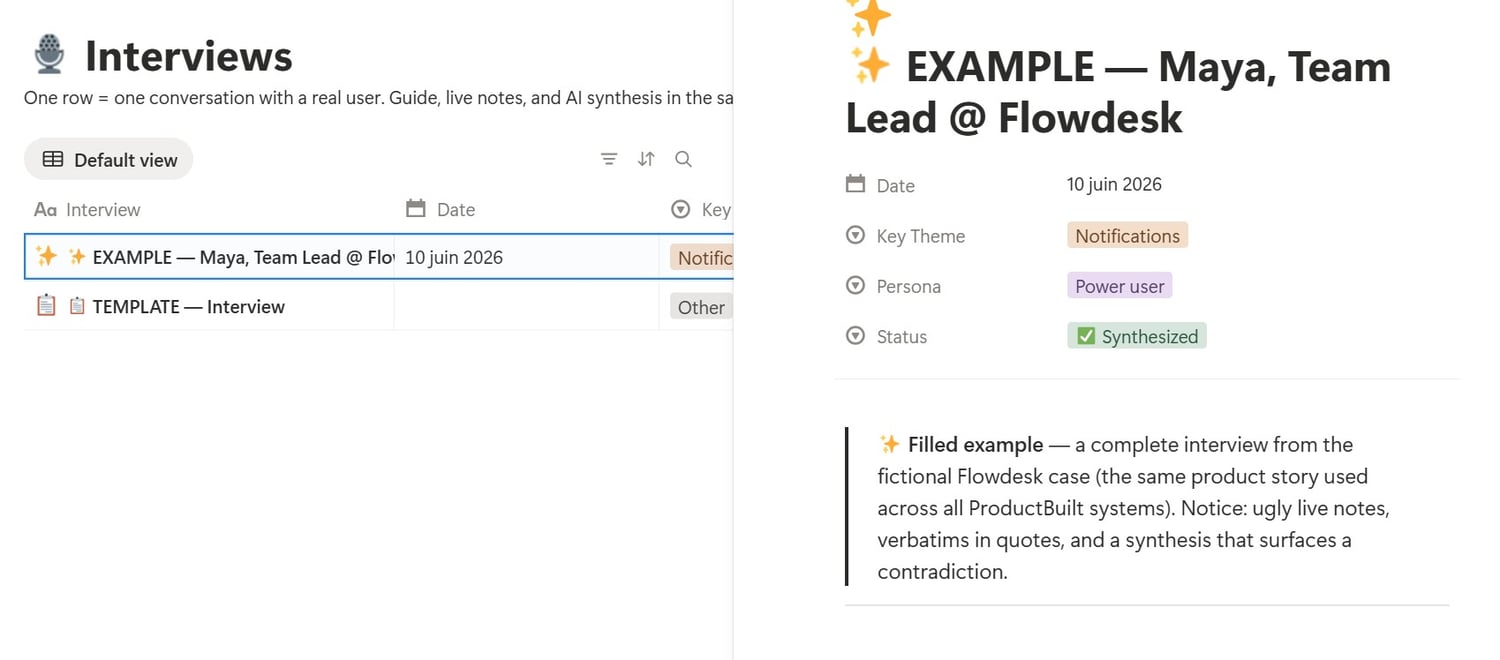Click the Other tag in TEMPLATE row

pos(701,307)
